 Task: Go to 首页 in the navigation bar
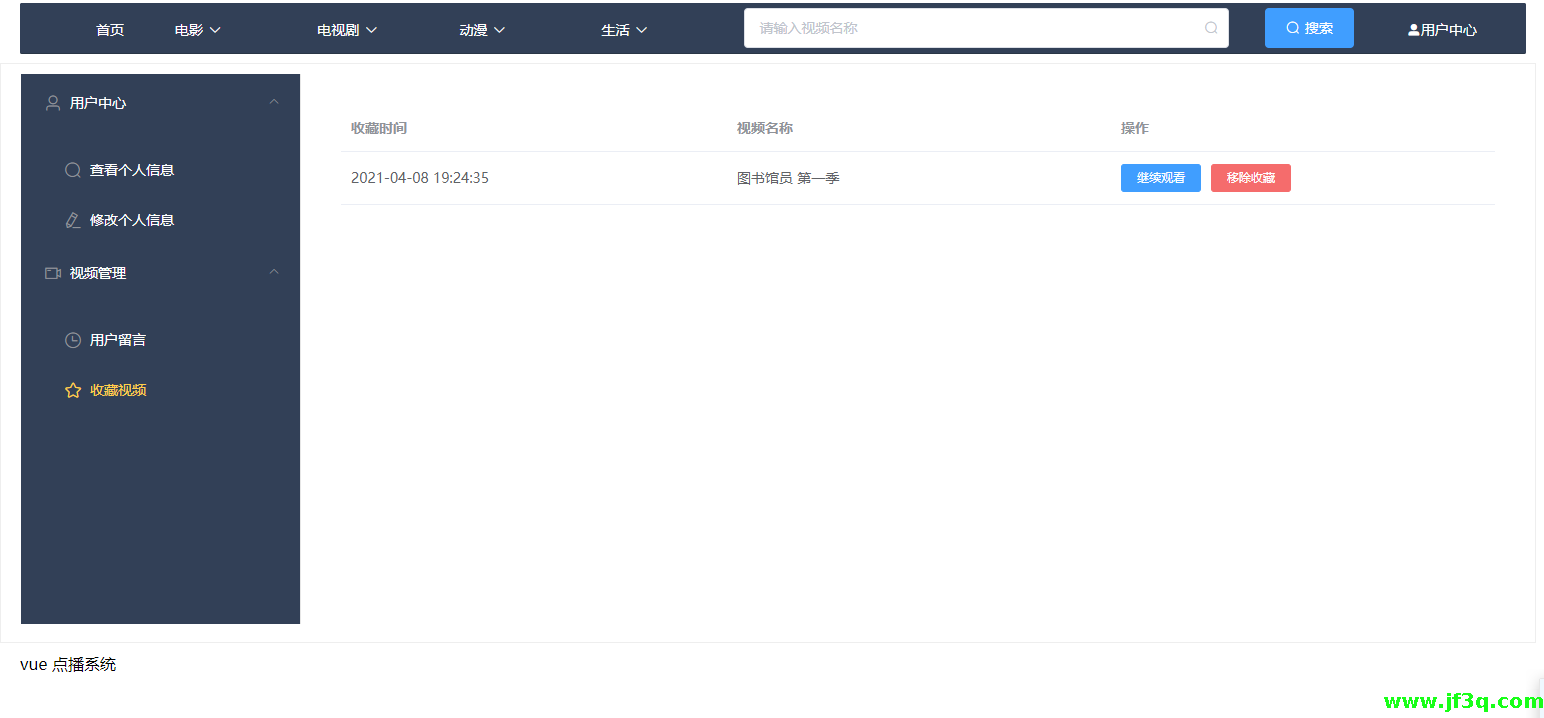point(110,30)
